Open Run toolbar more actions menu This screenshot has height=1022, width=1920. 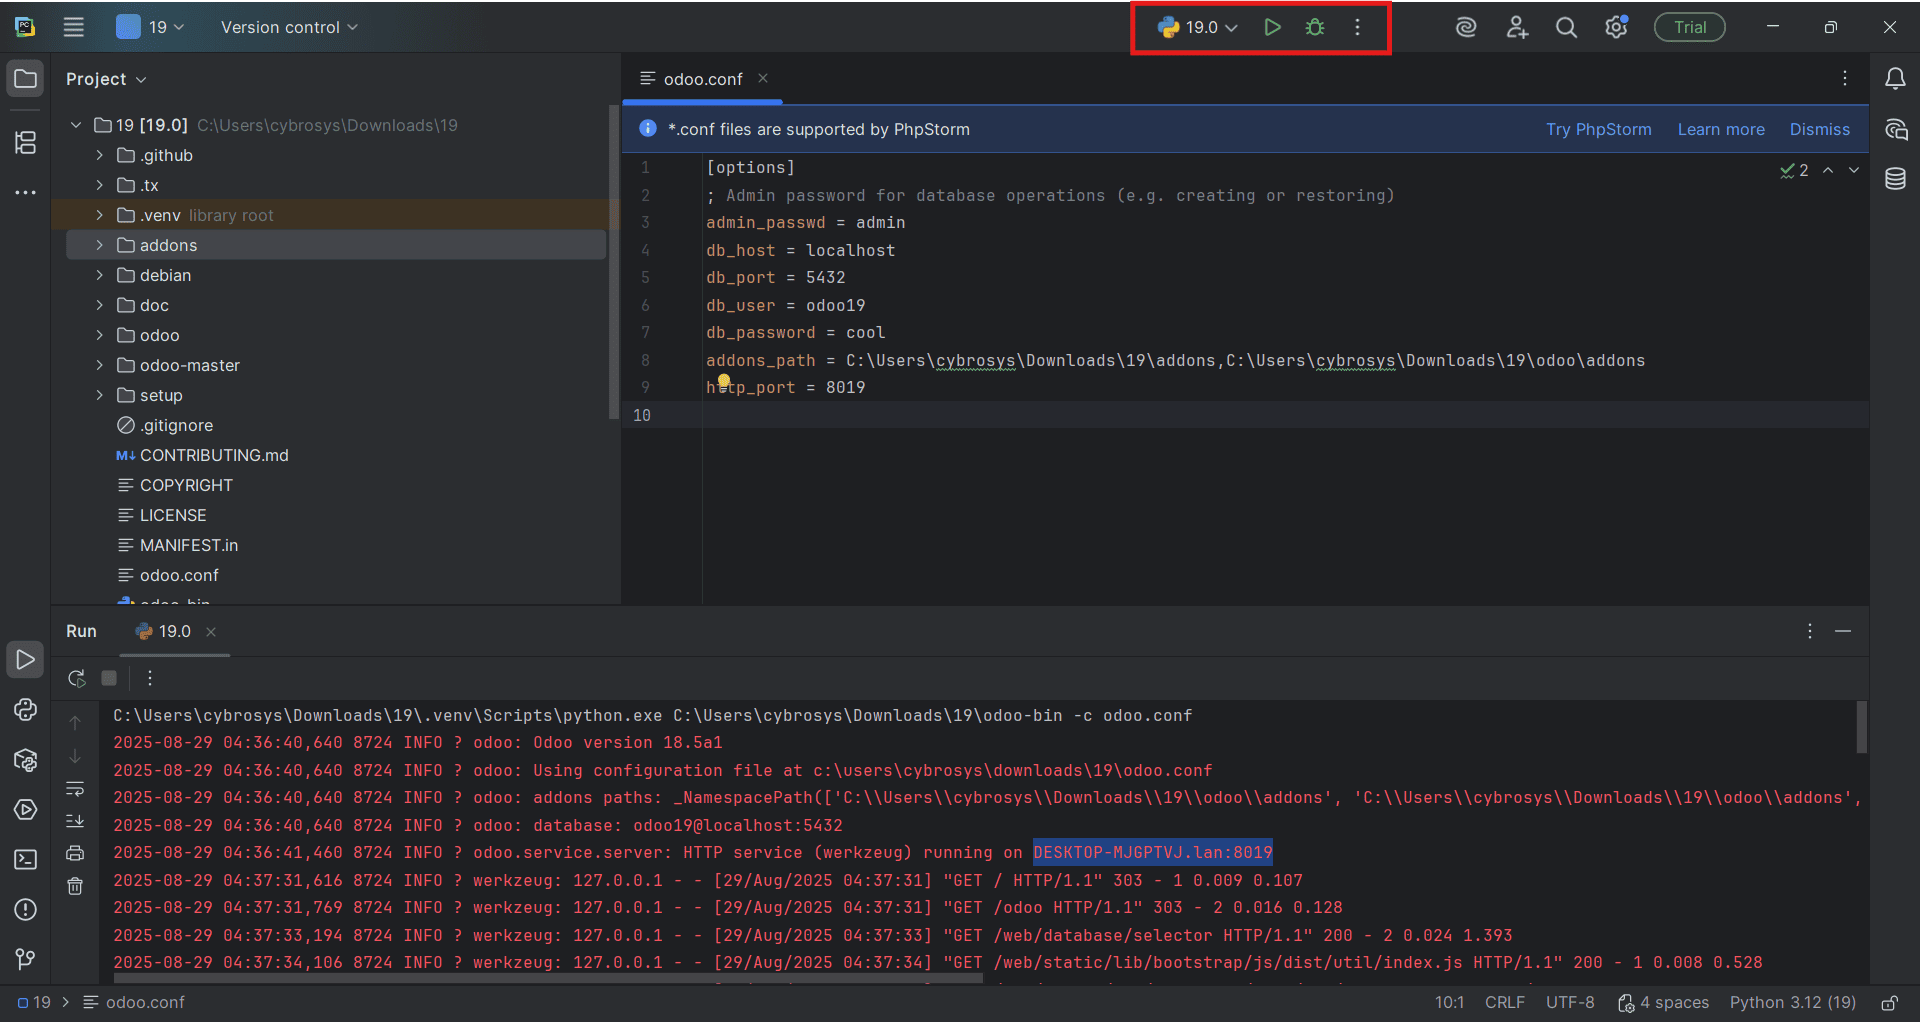pos(150,678)
